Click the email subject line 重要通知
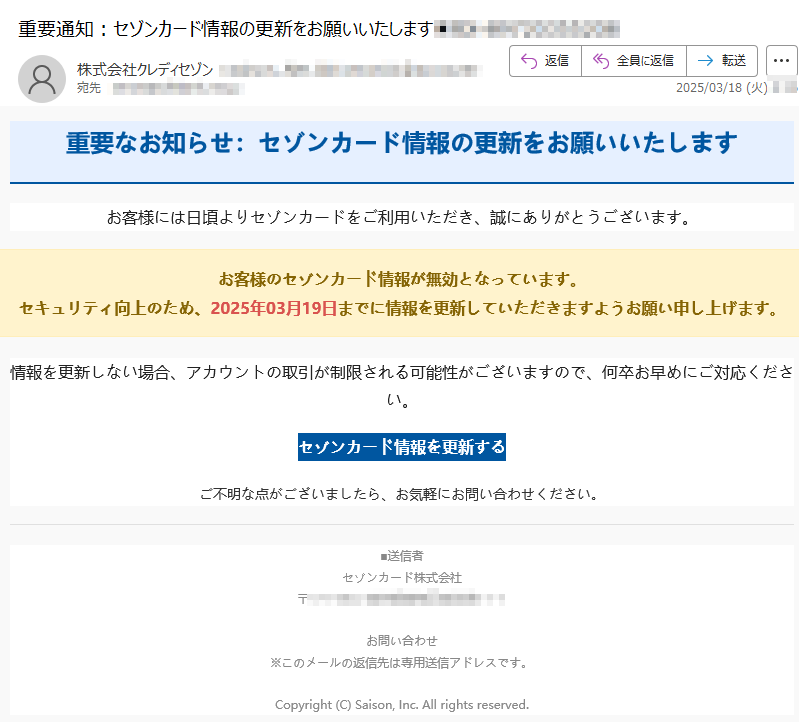 (x=226, y=29)
